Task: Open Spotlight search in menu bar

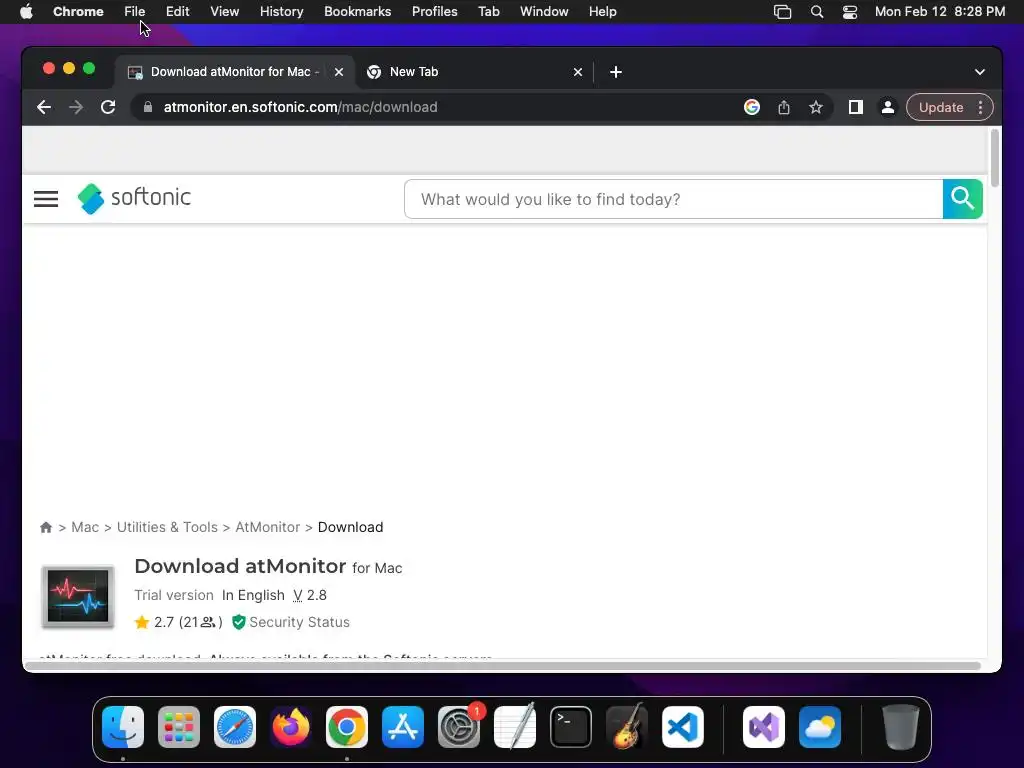Action: pos(816,12)
